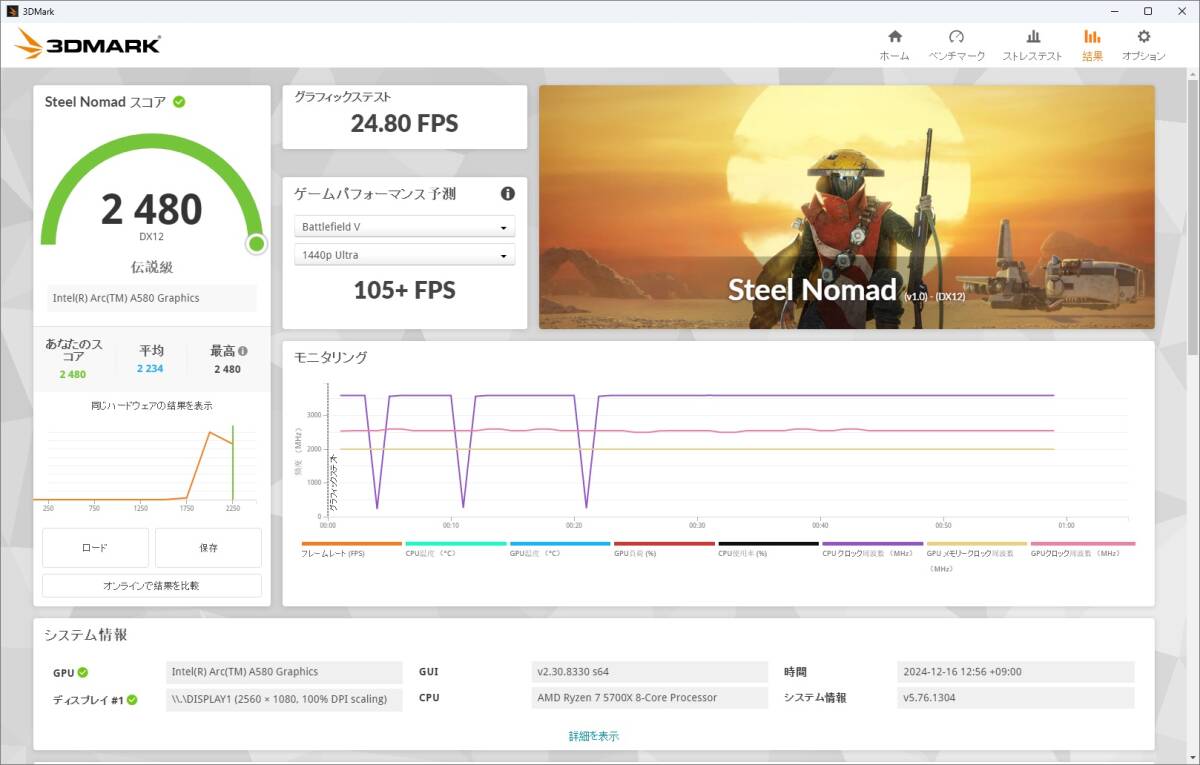Expand the Battlefield V game dropdown
Image resolution: width=1200 pixels, height=765 pixels.
pyautogui.click(x=404, y=227)
